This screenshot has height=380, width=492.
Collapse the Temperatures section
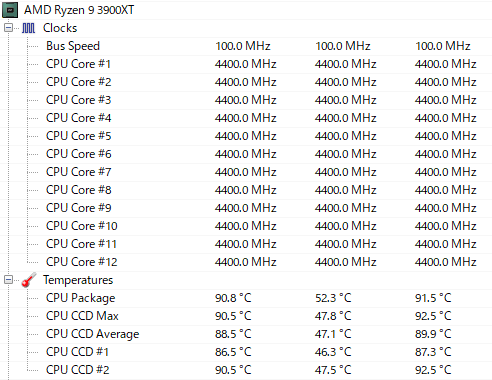pyautogui.click(x=8, y=280)
